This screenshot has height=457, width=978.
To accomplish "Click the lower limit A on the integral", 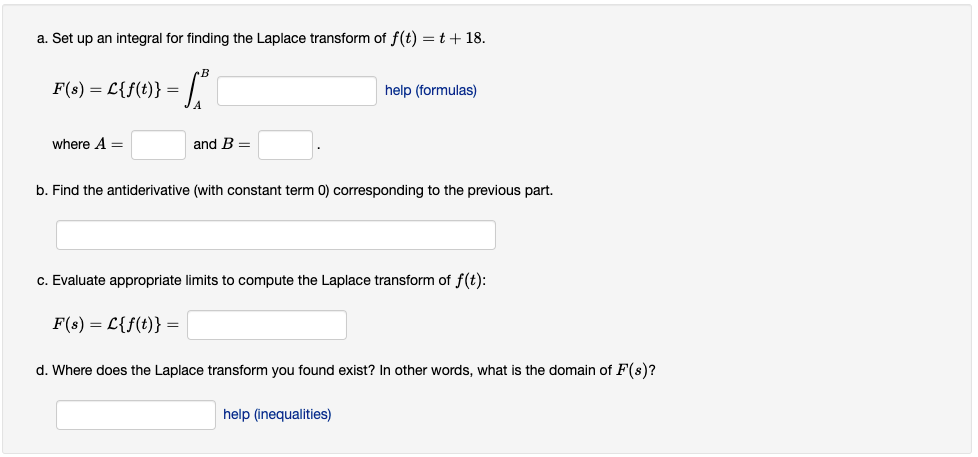I will point(197,107).
